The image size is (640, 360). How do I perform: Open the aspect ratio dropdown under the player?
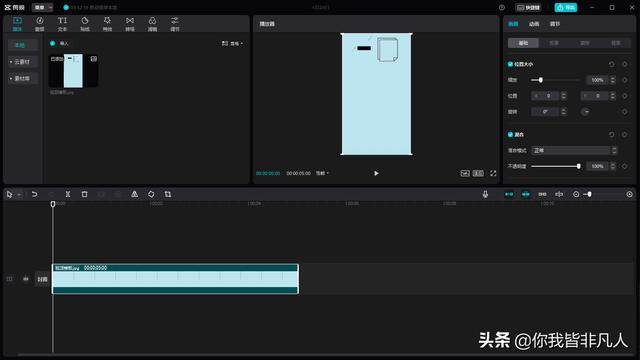322,173
